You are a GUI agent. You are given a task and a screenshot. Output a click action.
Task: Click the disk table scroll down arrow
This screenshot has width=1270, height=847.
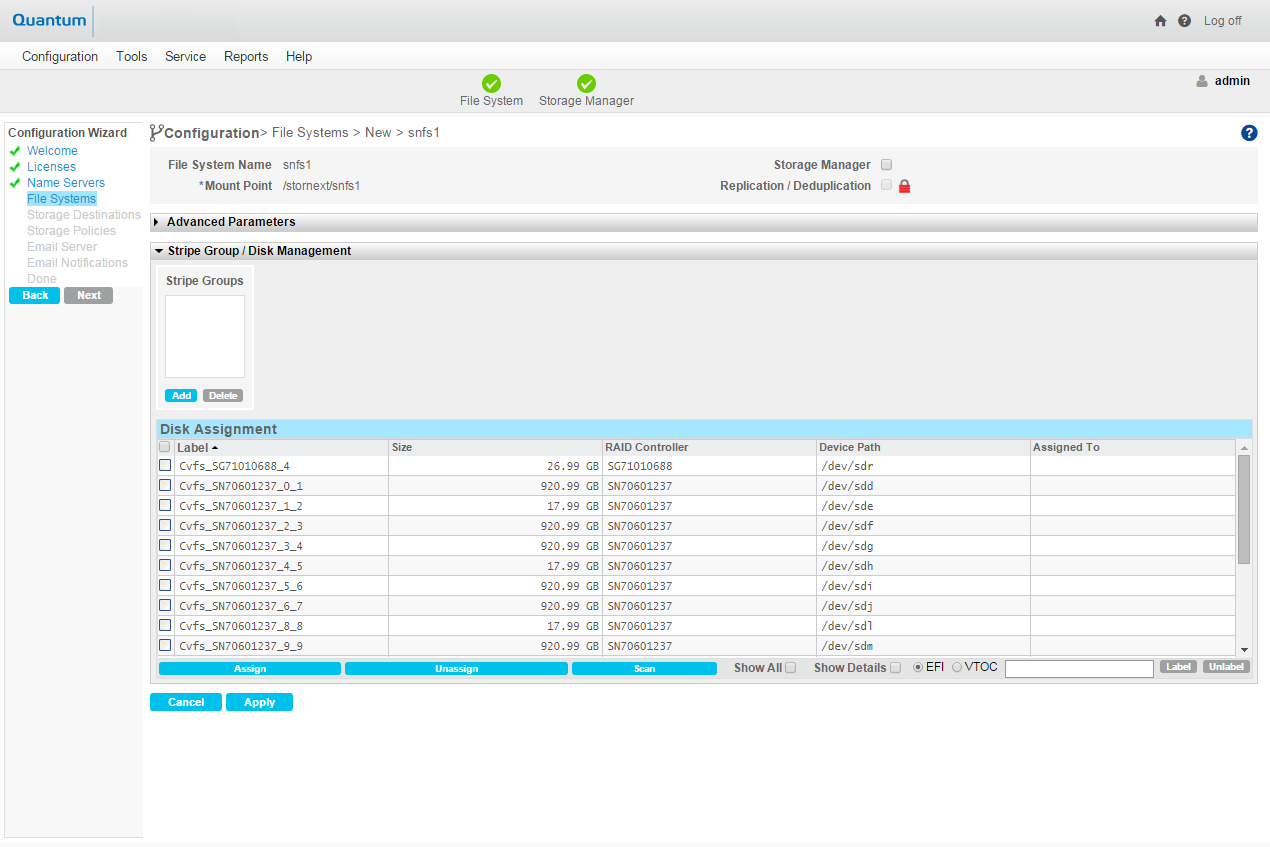pos(1244,649)
